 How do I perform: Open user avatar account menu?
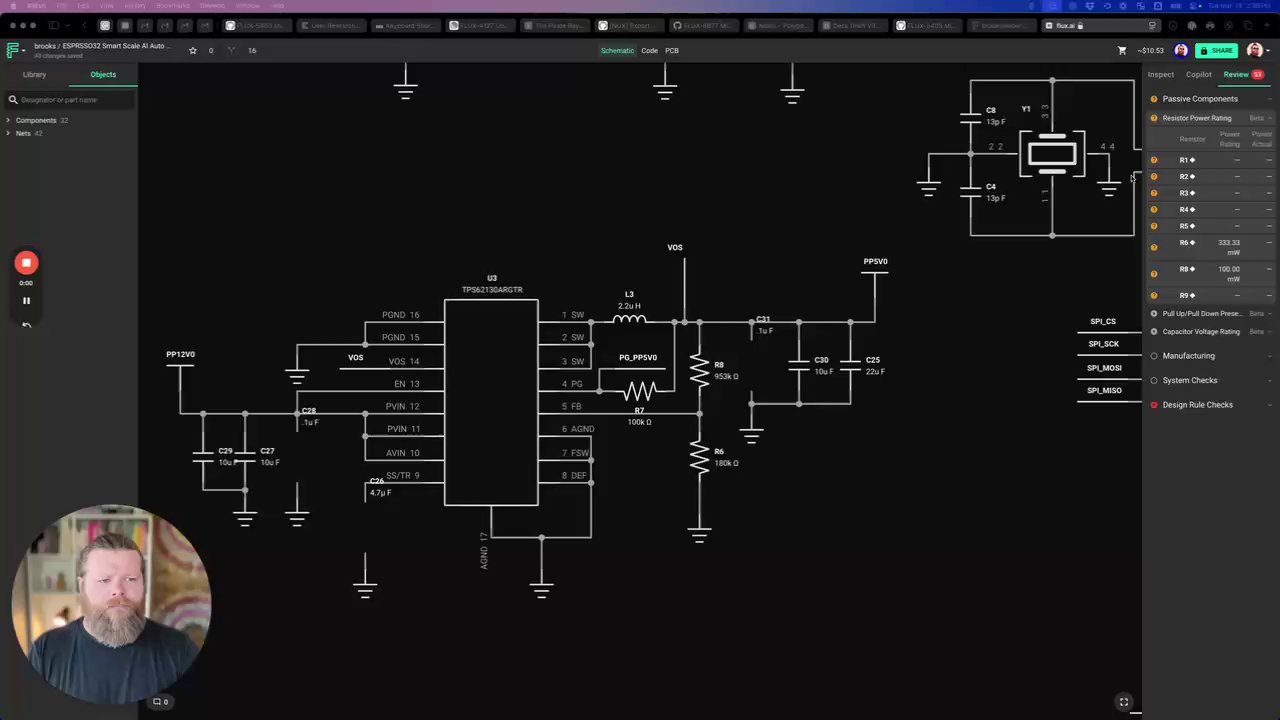[x=1255, y=50]
